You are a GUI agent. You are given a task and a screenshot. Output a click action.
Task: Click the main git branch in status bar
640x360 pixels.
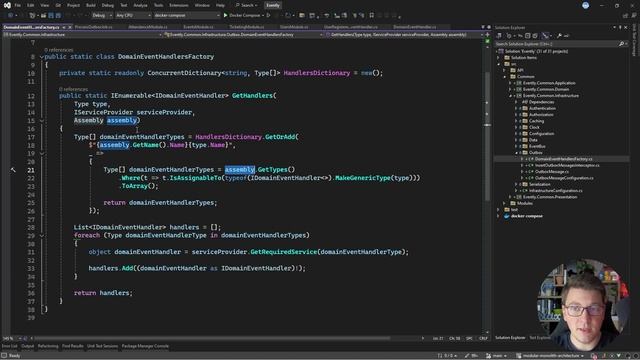[x=497, y=356]
